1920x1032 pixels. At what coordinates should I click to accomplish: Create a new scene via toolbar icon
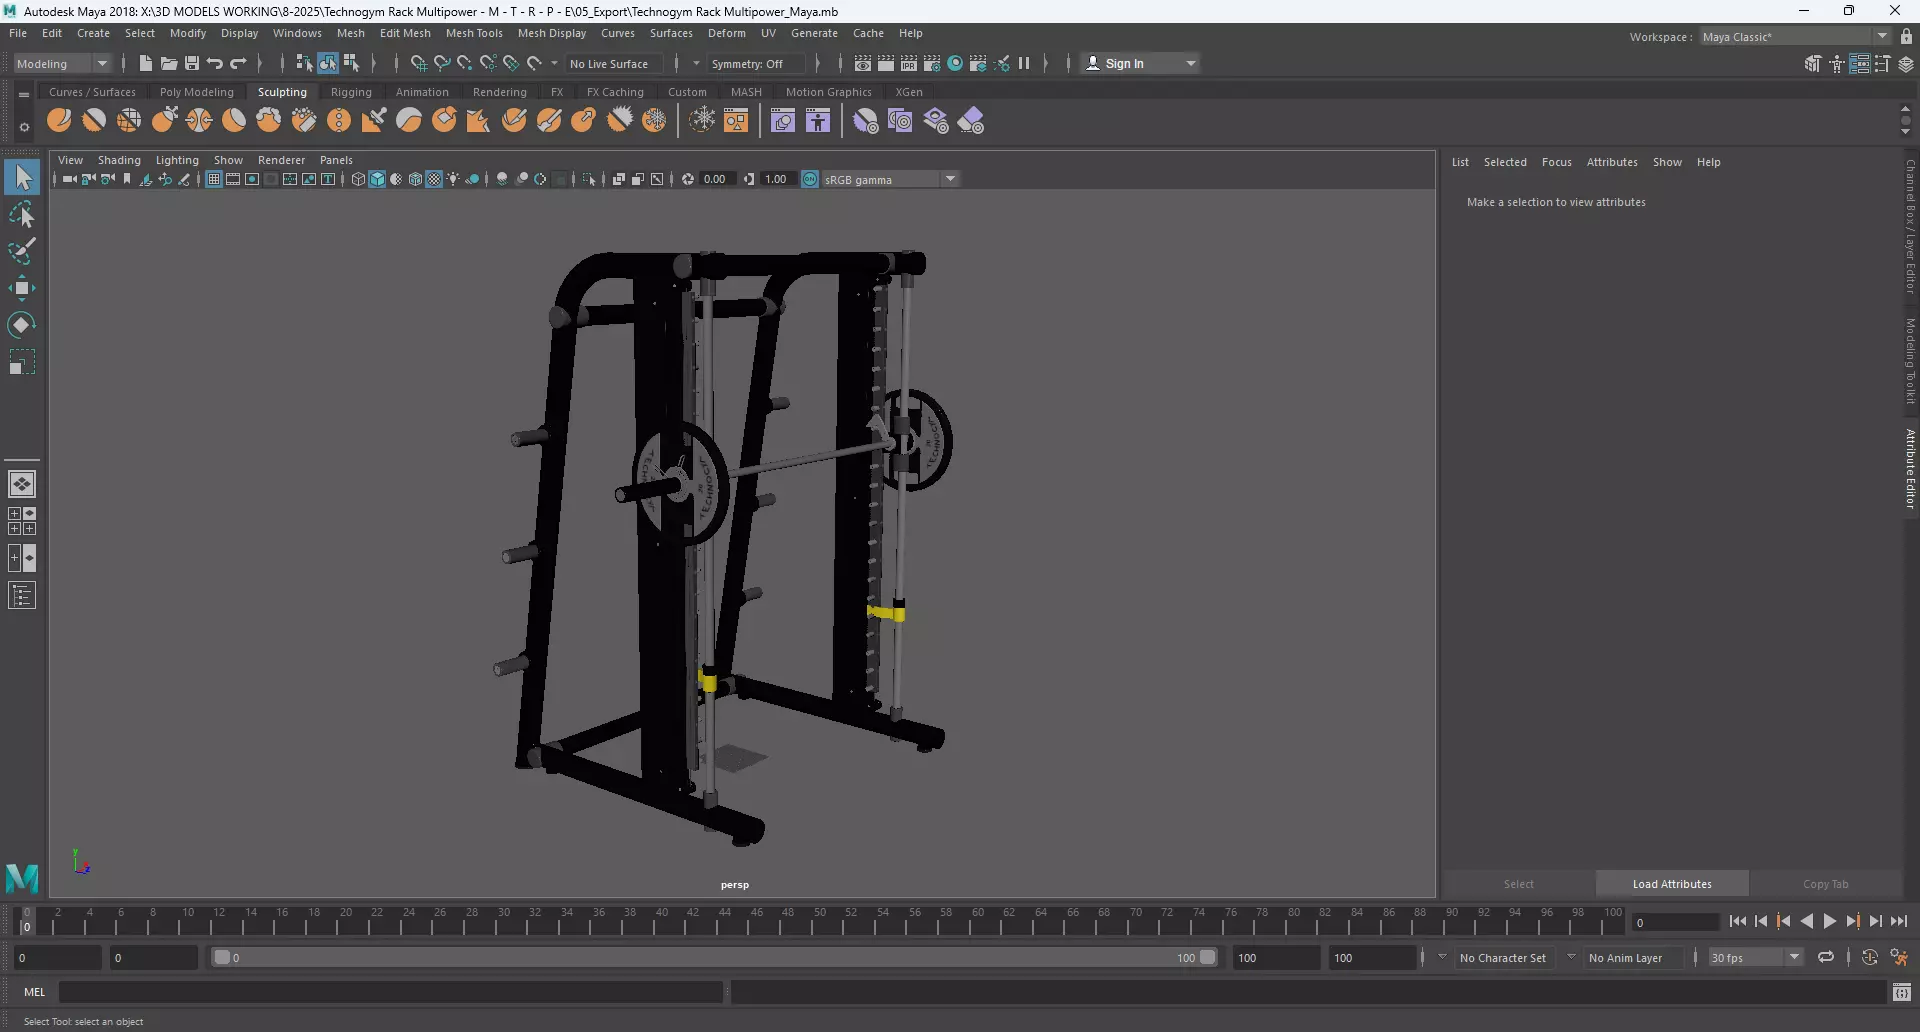coord(146,63)
